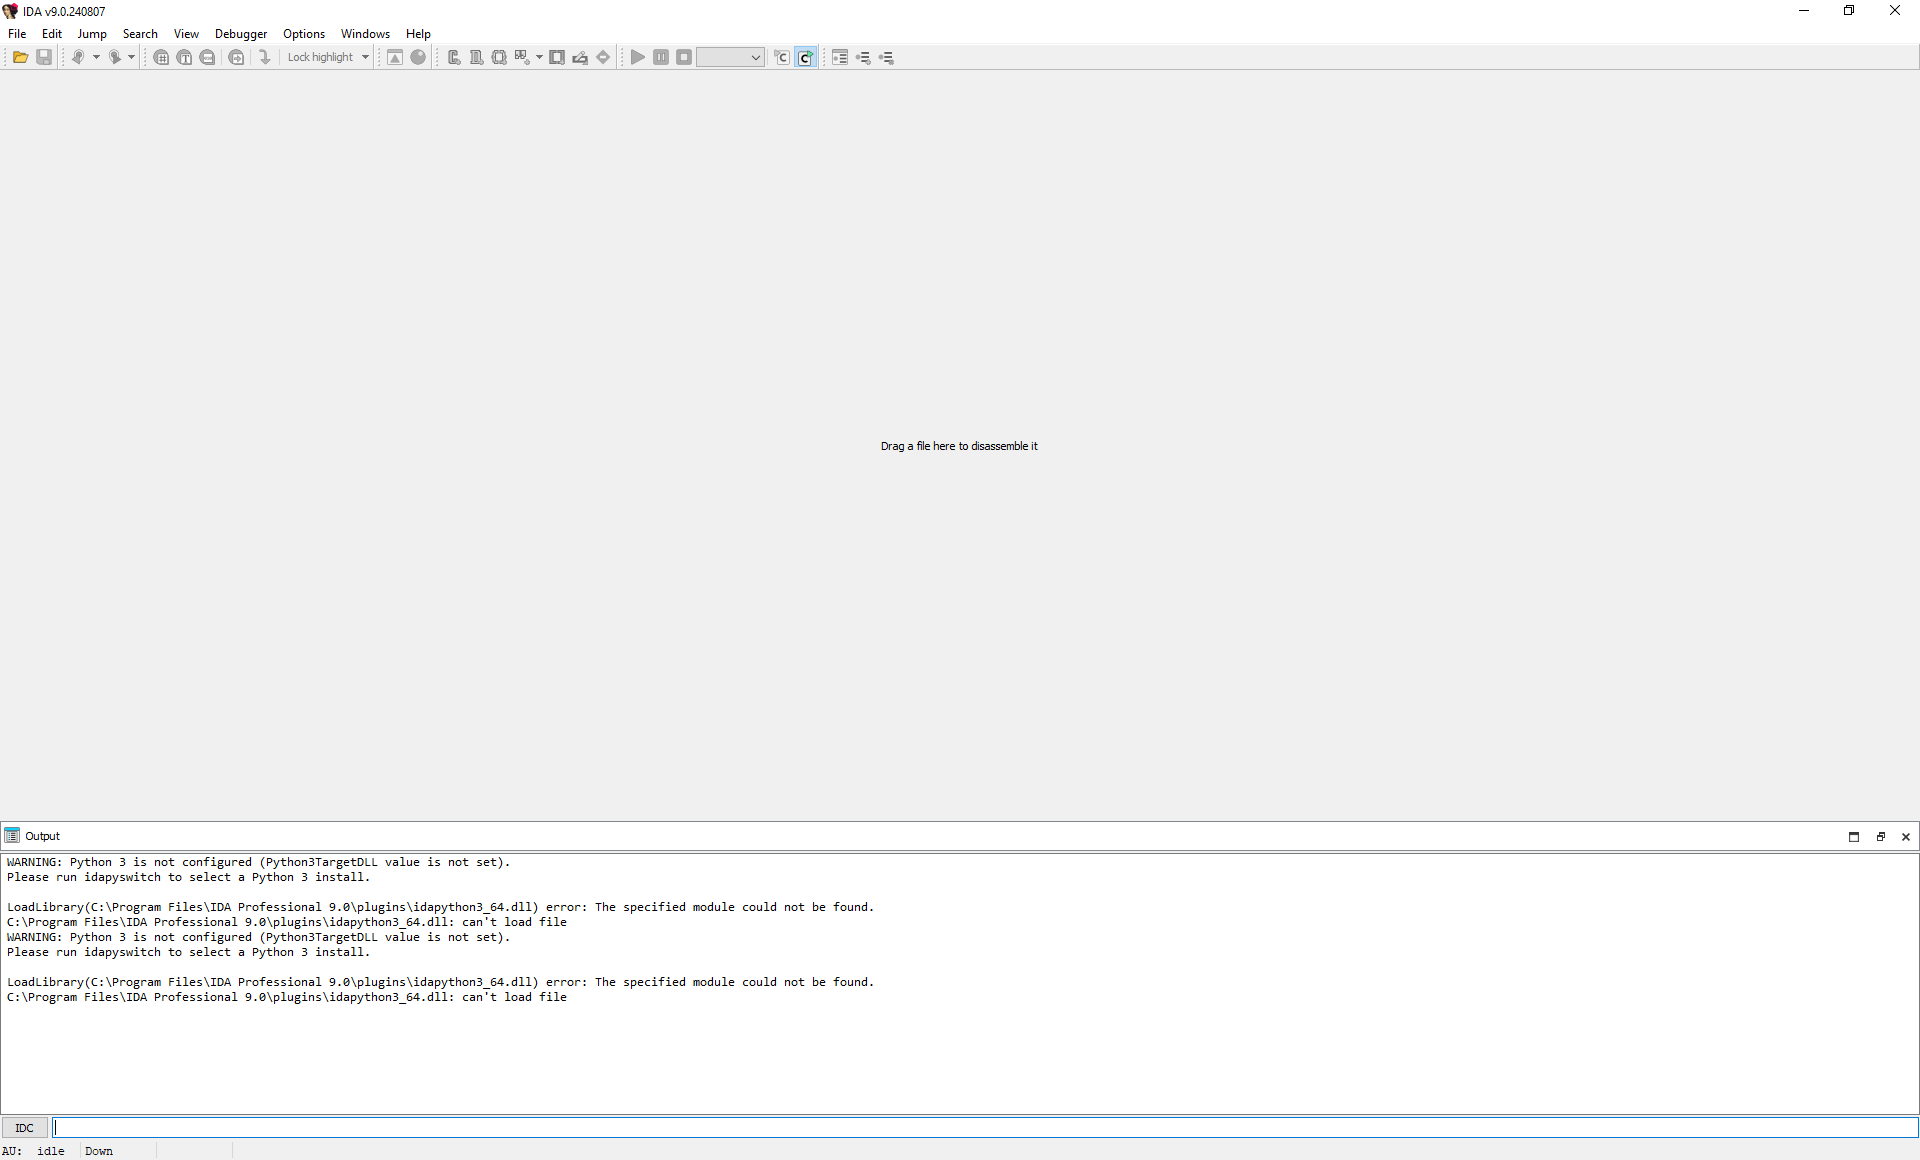Image resolution: width=1920 pixels, height=1160 pixels.
Task: Stop the debugger process
Action: (684, 57)
